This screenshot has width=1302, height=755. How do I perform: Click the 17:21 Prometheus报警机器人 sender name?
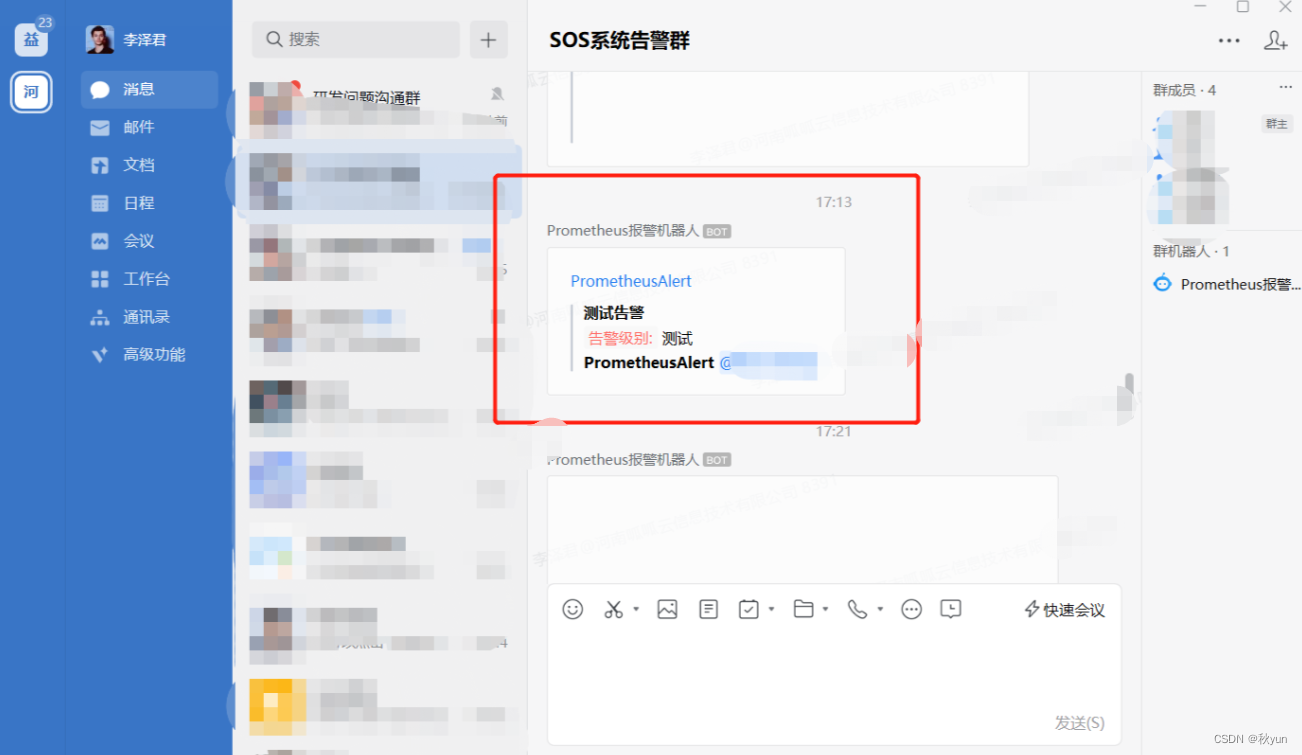click(x=623, y=460)
